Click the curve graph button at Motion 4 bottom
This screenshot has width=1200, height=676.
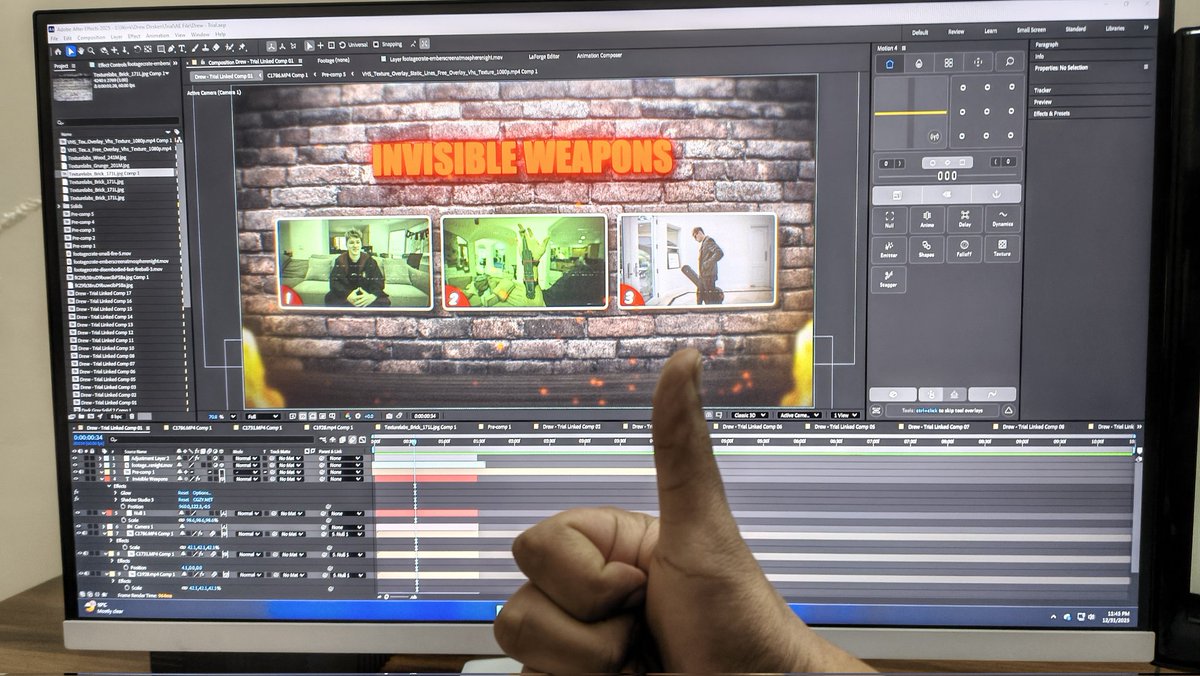click(993, 395)
